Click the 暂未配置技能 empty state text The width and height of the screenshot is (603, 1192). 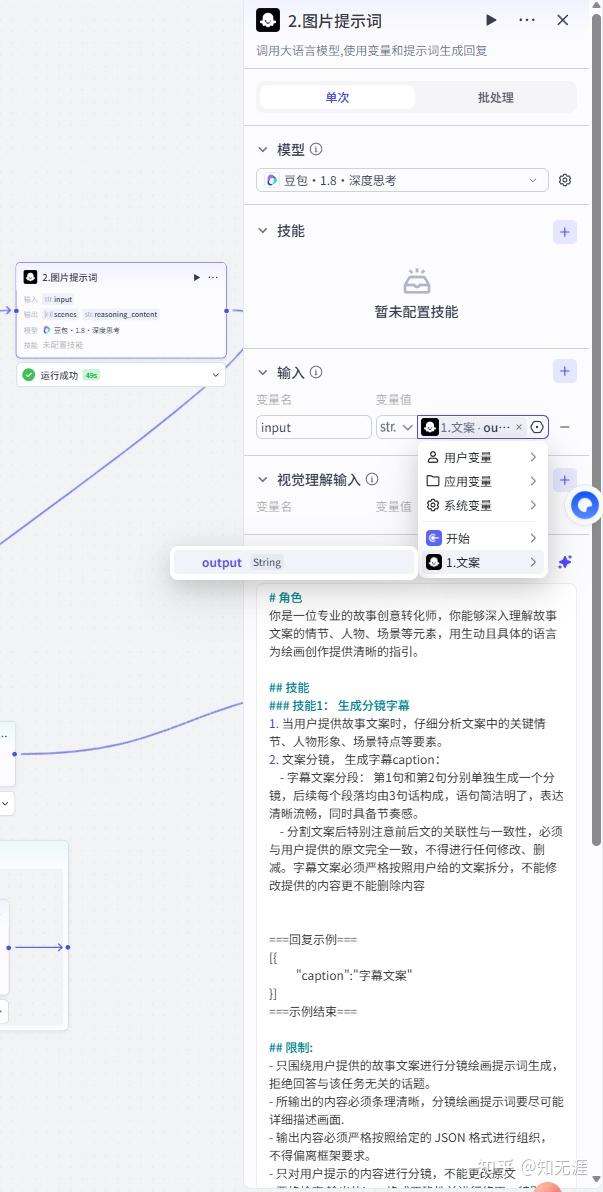click(x=417, y=312)
